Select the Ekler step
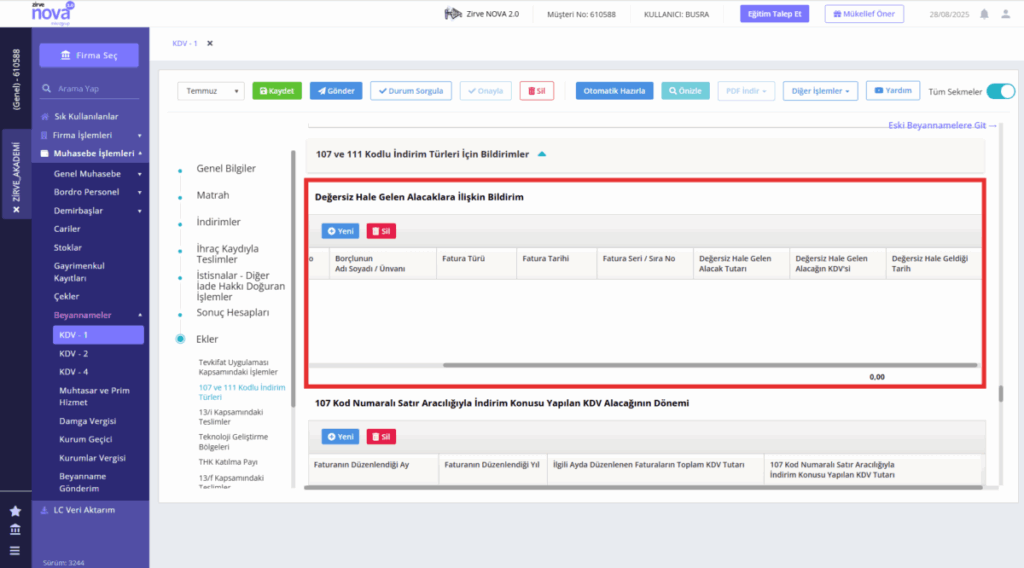The height and width of the screenshot is (568, 1024). click(207, 339)
